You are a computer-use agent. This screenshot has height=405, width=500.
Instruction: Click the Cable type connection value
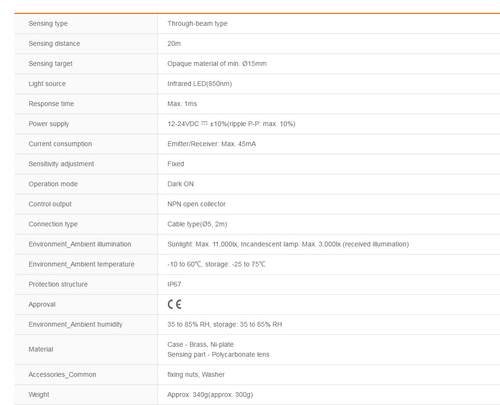pyautogui.click(x=197, y=224)
